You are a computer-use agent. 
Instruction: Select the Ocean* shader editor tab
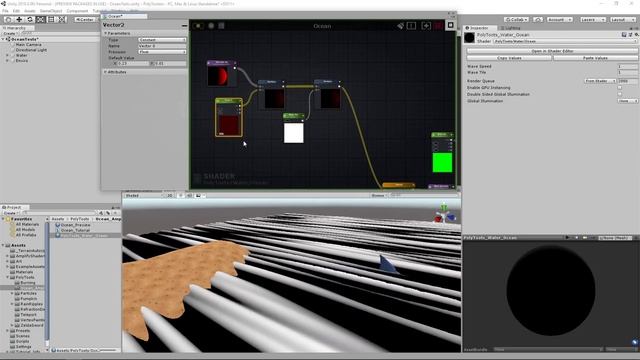[124, 16]
